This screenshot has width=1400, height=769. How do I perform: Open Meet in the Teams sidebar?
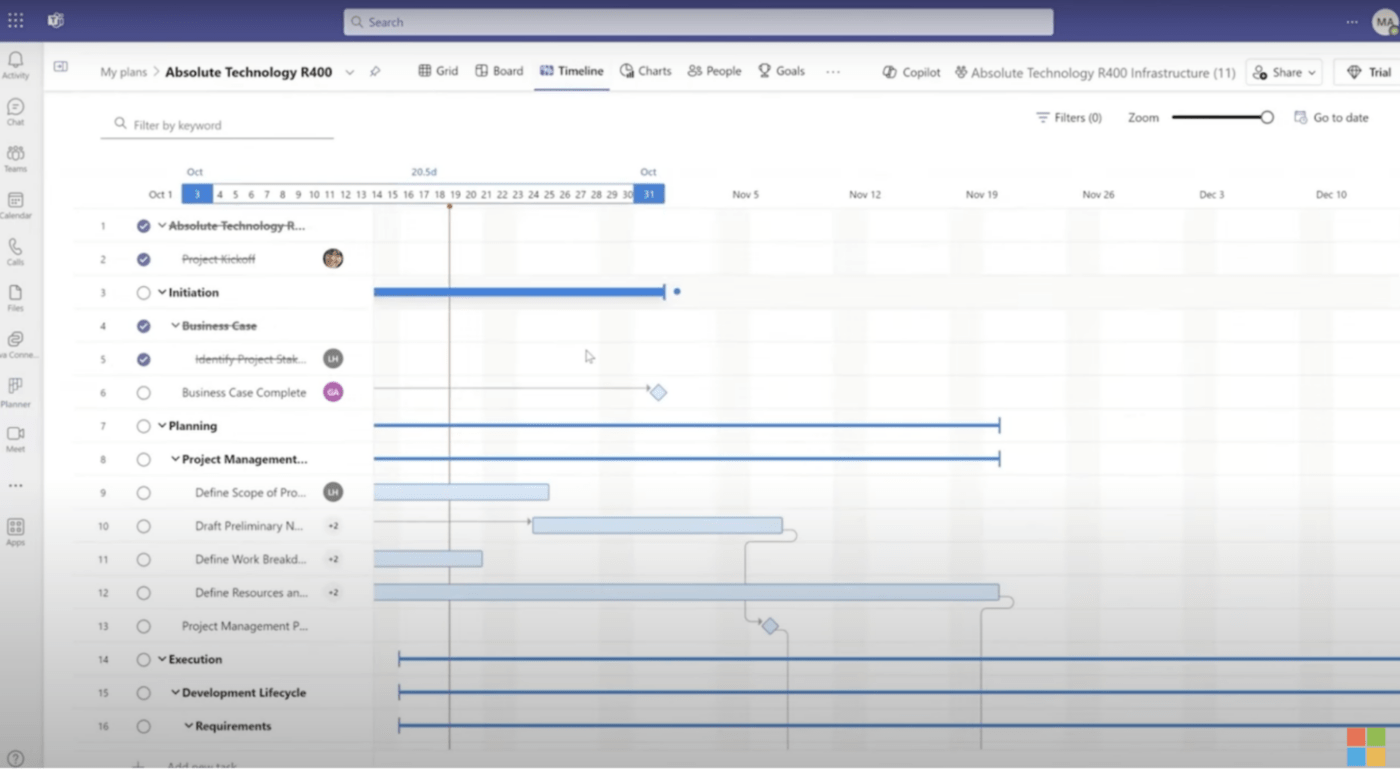tap(15, 439)
